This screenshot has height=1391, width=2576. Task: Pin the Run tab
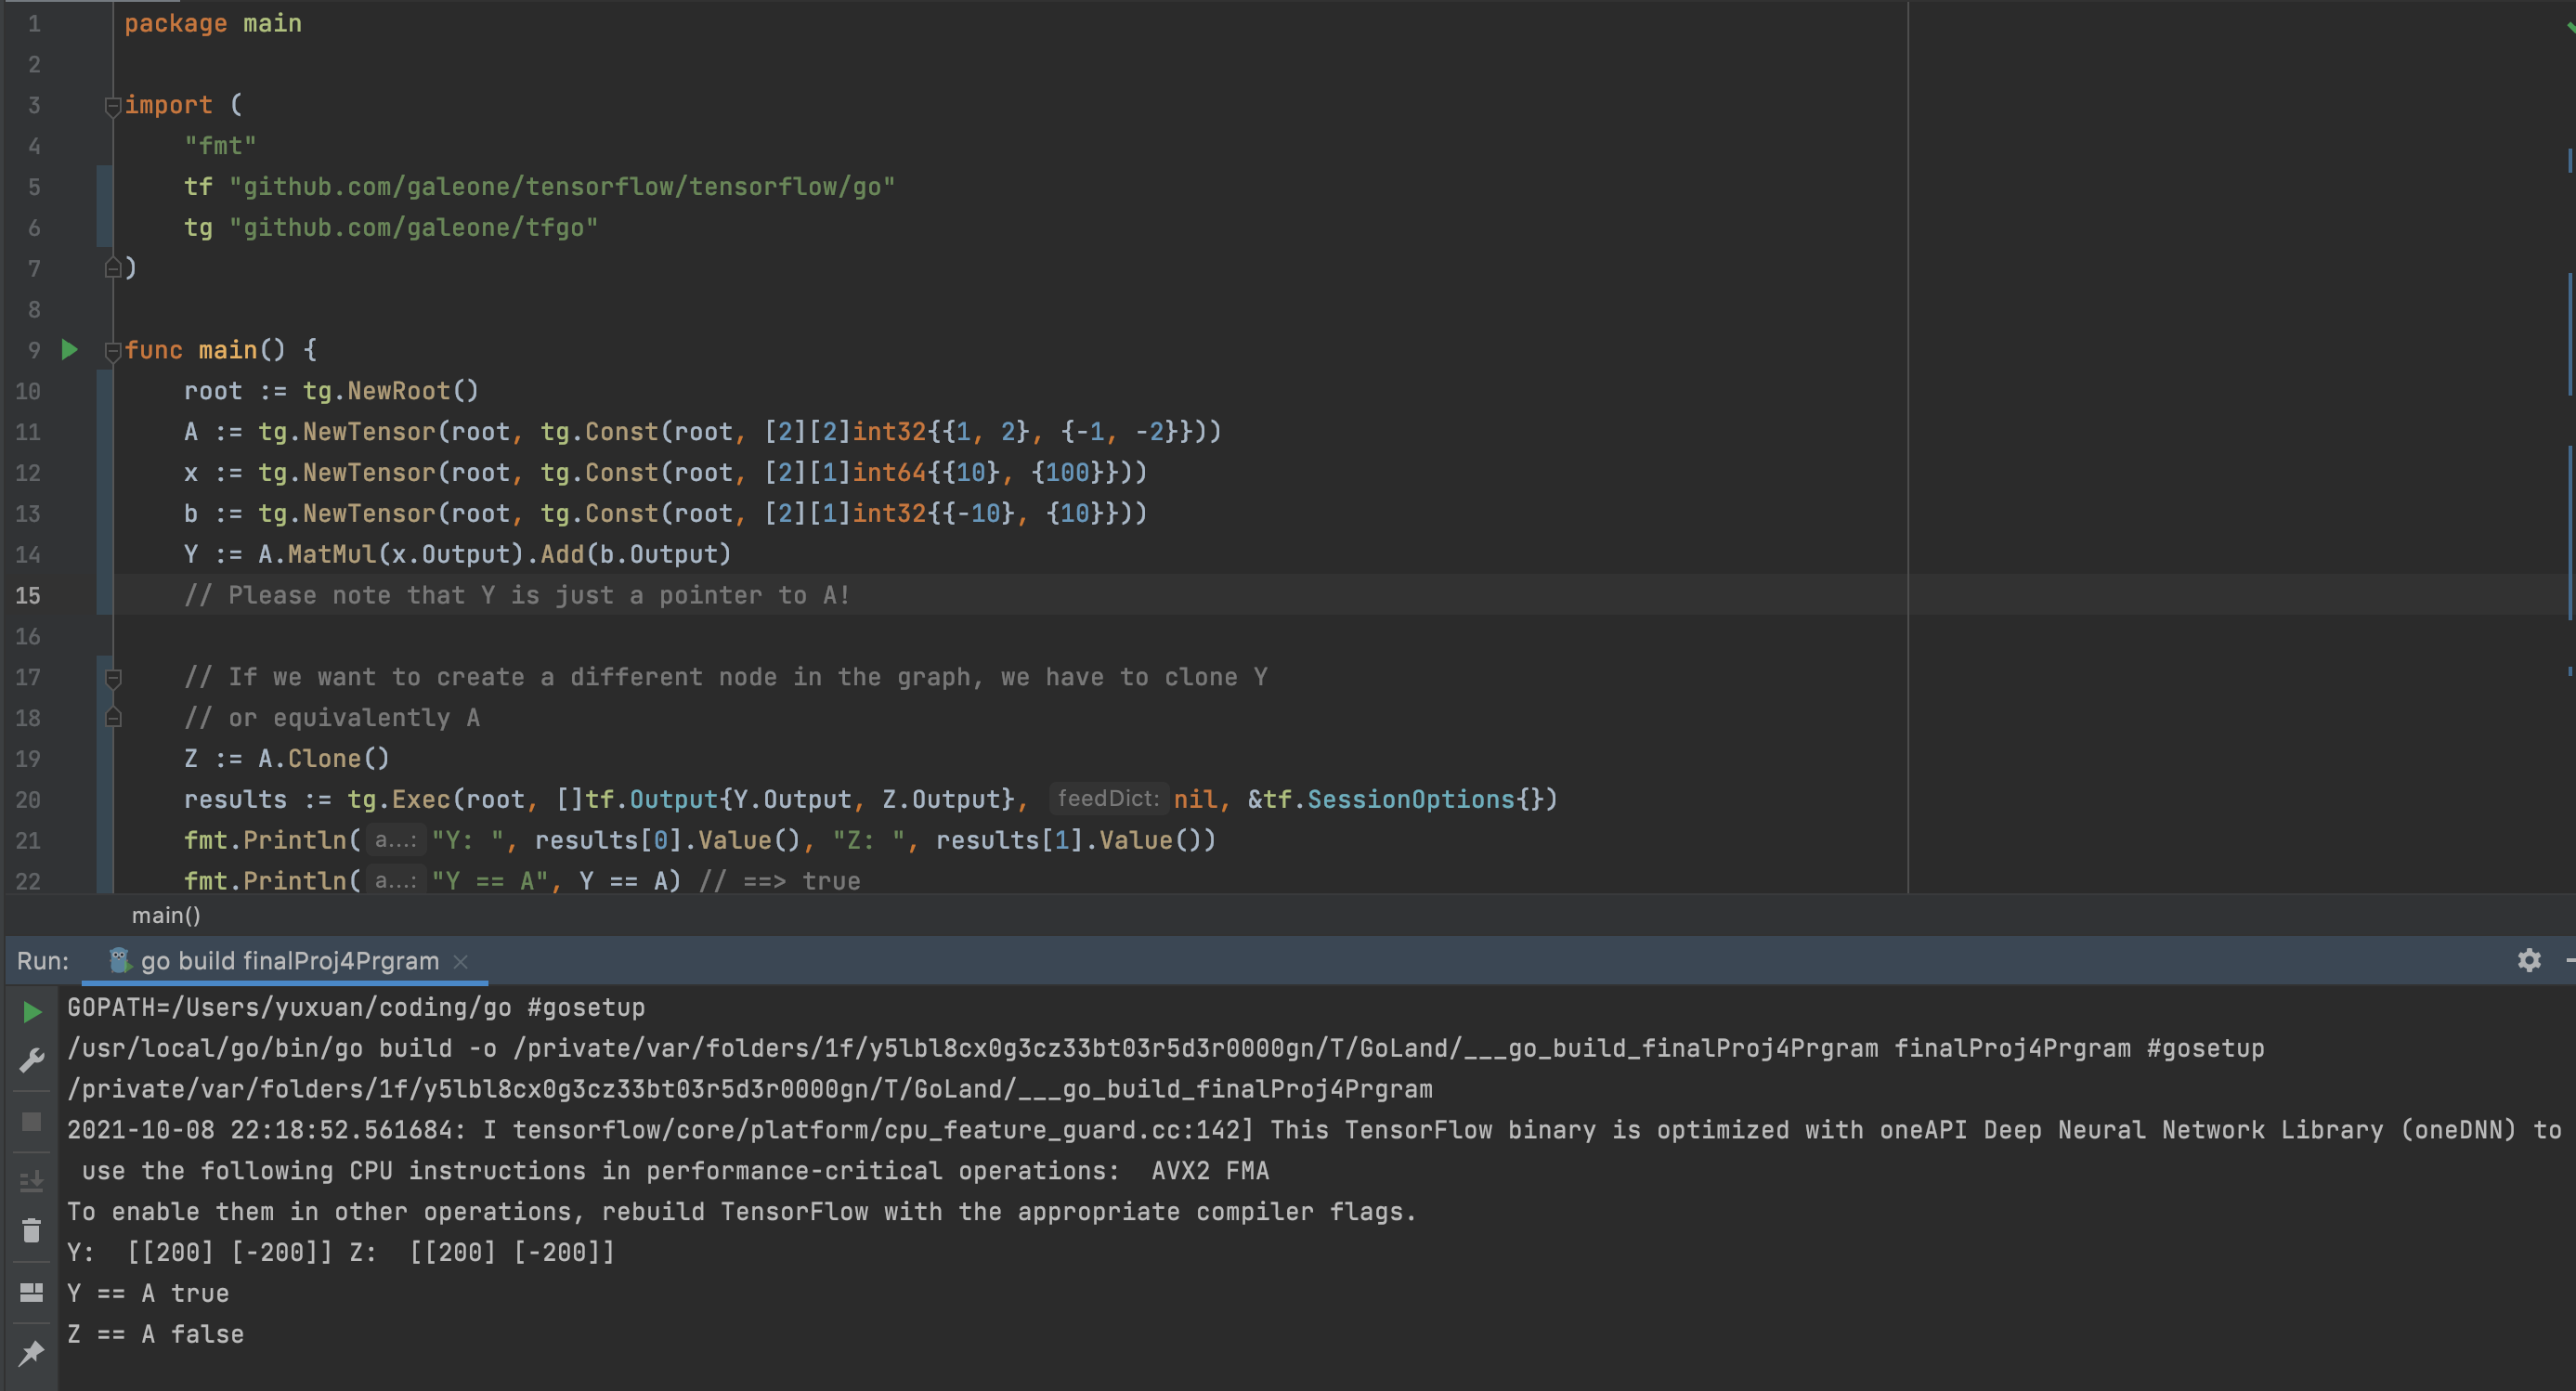coord(32,1353)
